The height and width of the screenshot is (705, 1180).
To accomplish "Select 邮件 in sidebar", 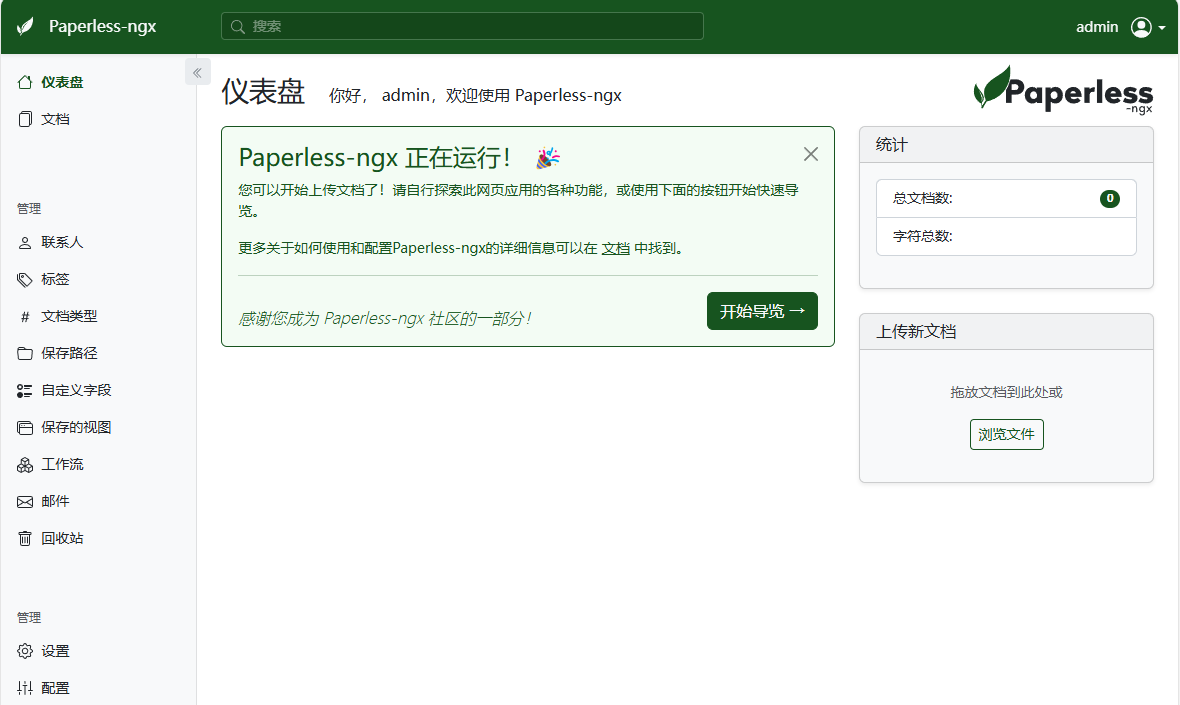I will click(x=55, y=501).
